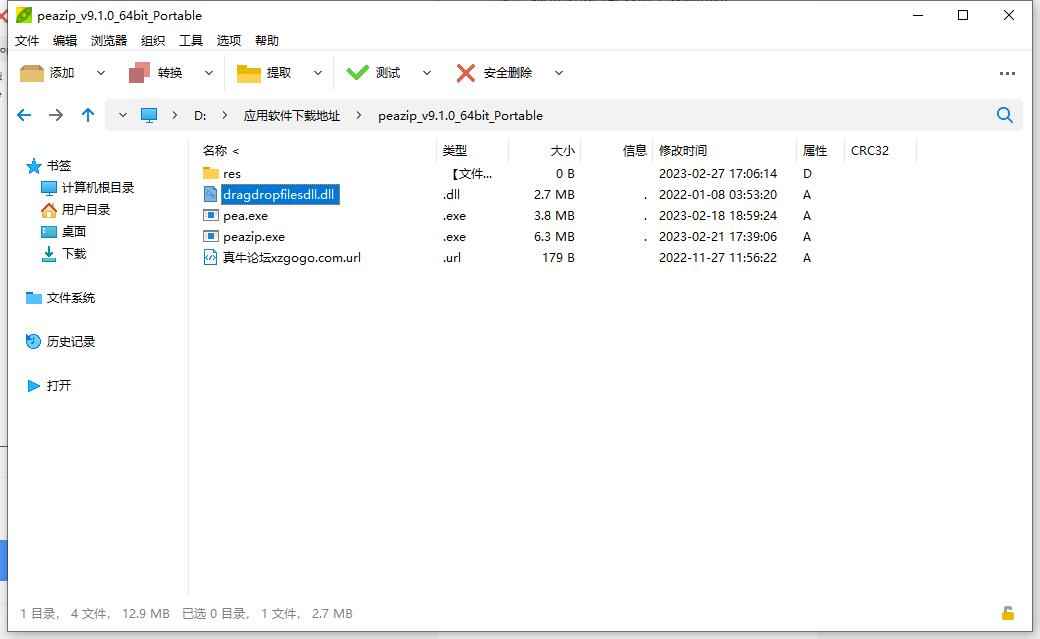
Task: Open the Convert dropdown options
Action: click(x=208, y=72)
